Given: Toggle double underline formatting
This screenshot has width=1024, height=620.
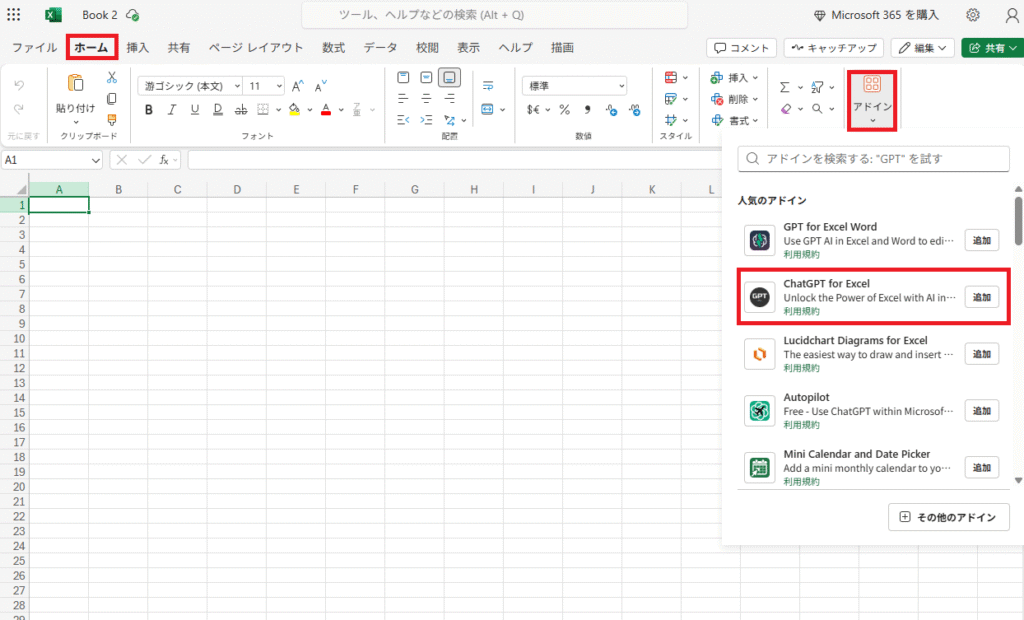Looking at the screenshot, I should point(217,110).
